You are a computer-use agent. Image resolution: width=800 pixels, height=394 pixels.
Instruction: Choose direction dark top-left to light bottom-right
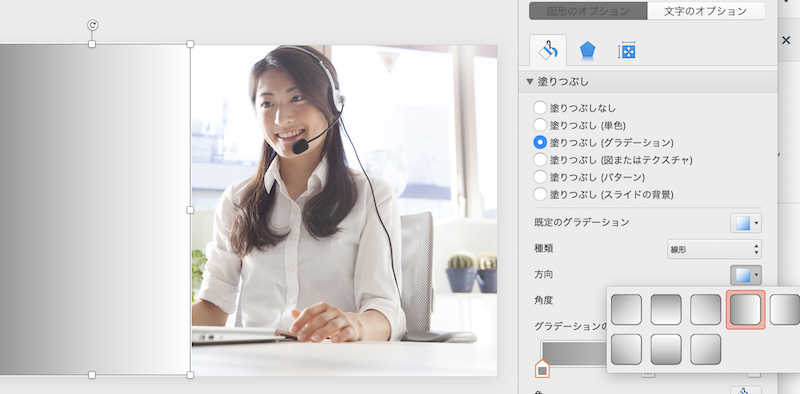coord(626,309)
